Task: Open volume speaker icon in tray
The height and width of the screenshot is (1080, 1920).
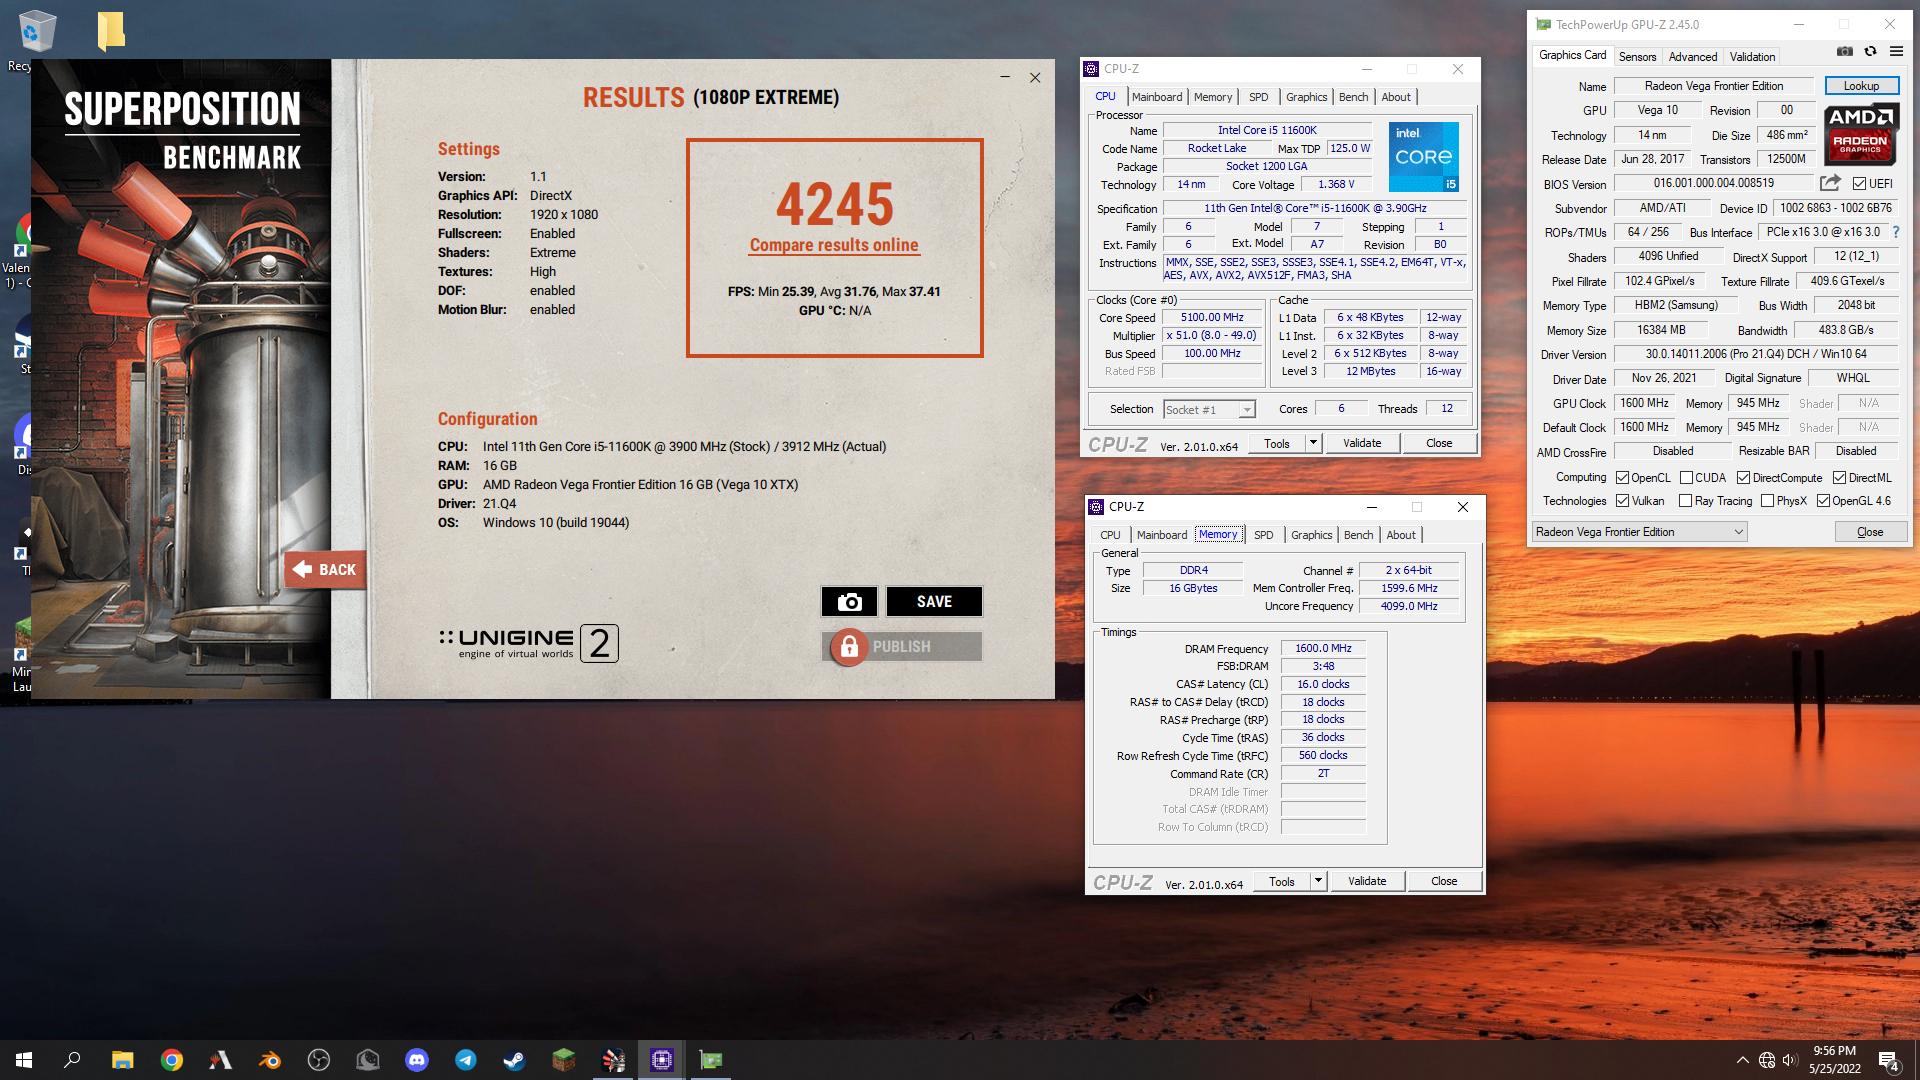Action: click(1790, 1060)
